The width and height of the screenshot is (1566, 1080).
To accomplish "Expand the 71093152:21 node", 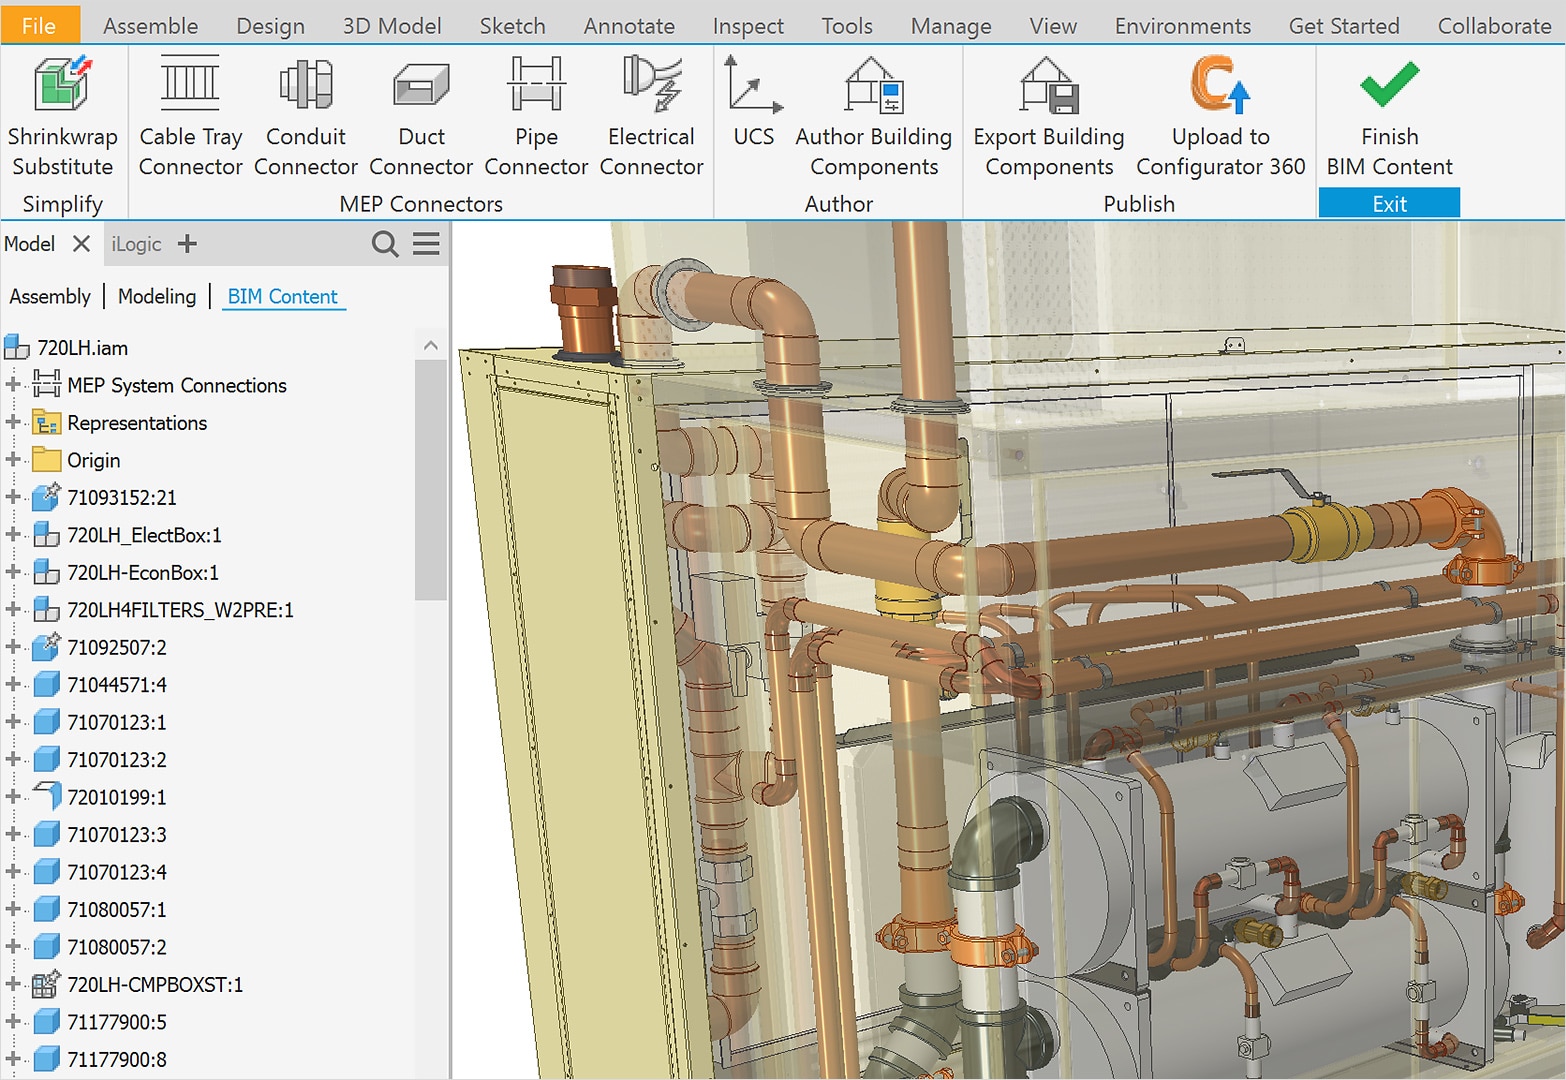I will click(13, 497).
